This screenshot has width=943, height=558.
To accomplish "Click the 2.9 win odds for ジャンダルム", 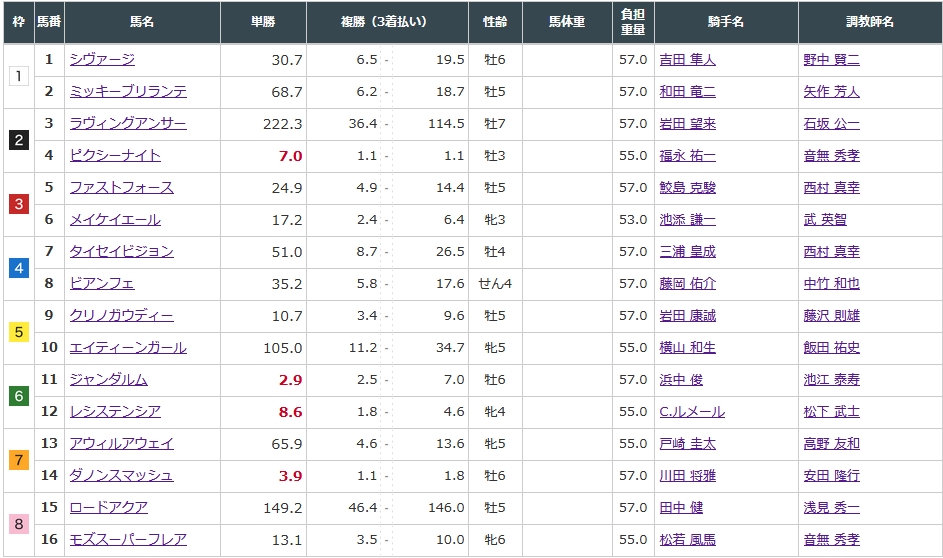I will point(290,380).
